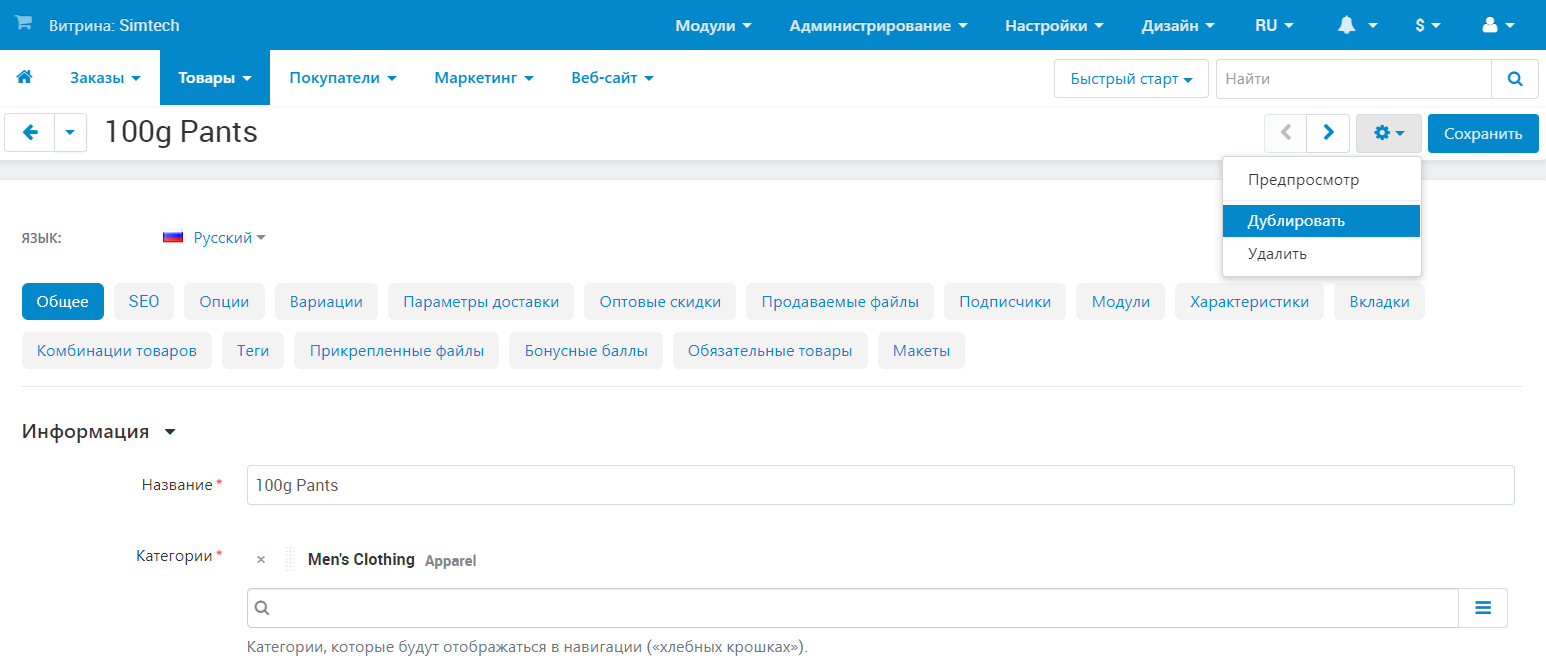The image size is (1546, 671).
Task: Click the shopping cart storefront icon
Action: pos(23,24)
